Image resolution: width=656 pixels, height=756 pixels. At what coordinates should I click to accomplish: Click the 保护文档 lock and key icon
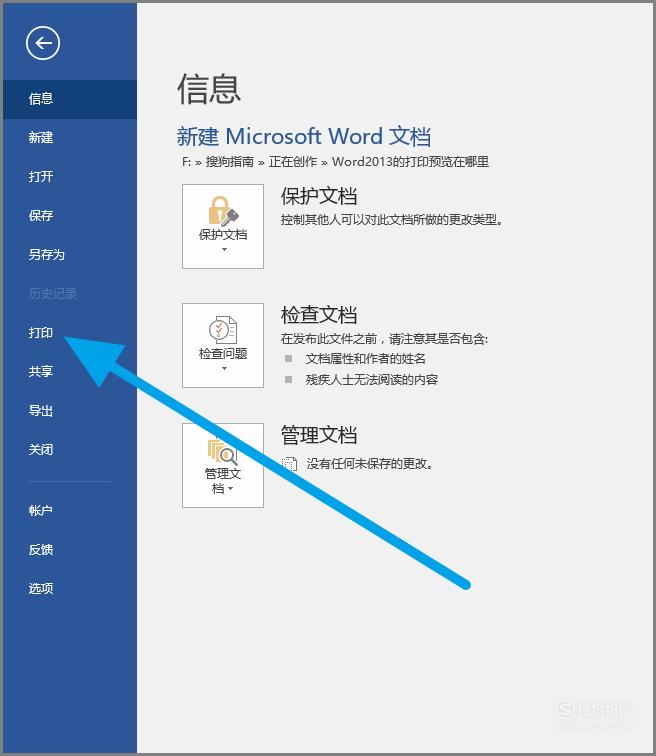pyautogui.click(x=223, y=211)
